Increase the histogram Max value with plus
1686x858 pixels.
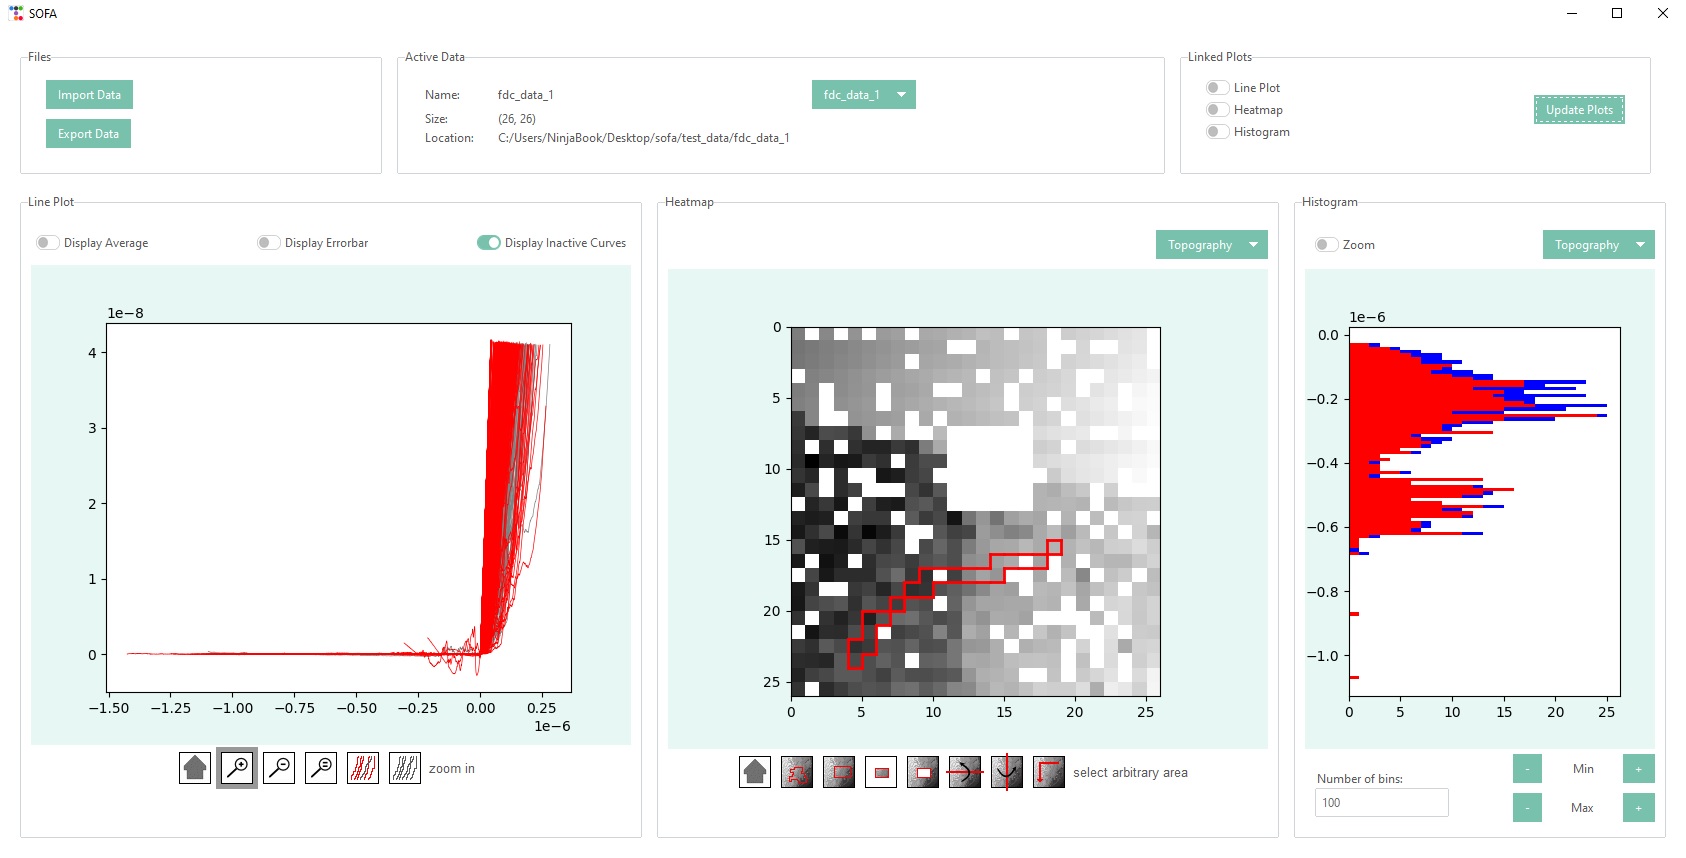[1638, 808]
